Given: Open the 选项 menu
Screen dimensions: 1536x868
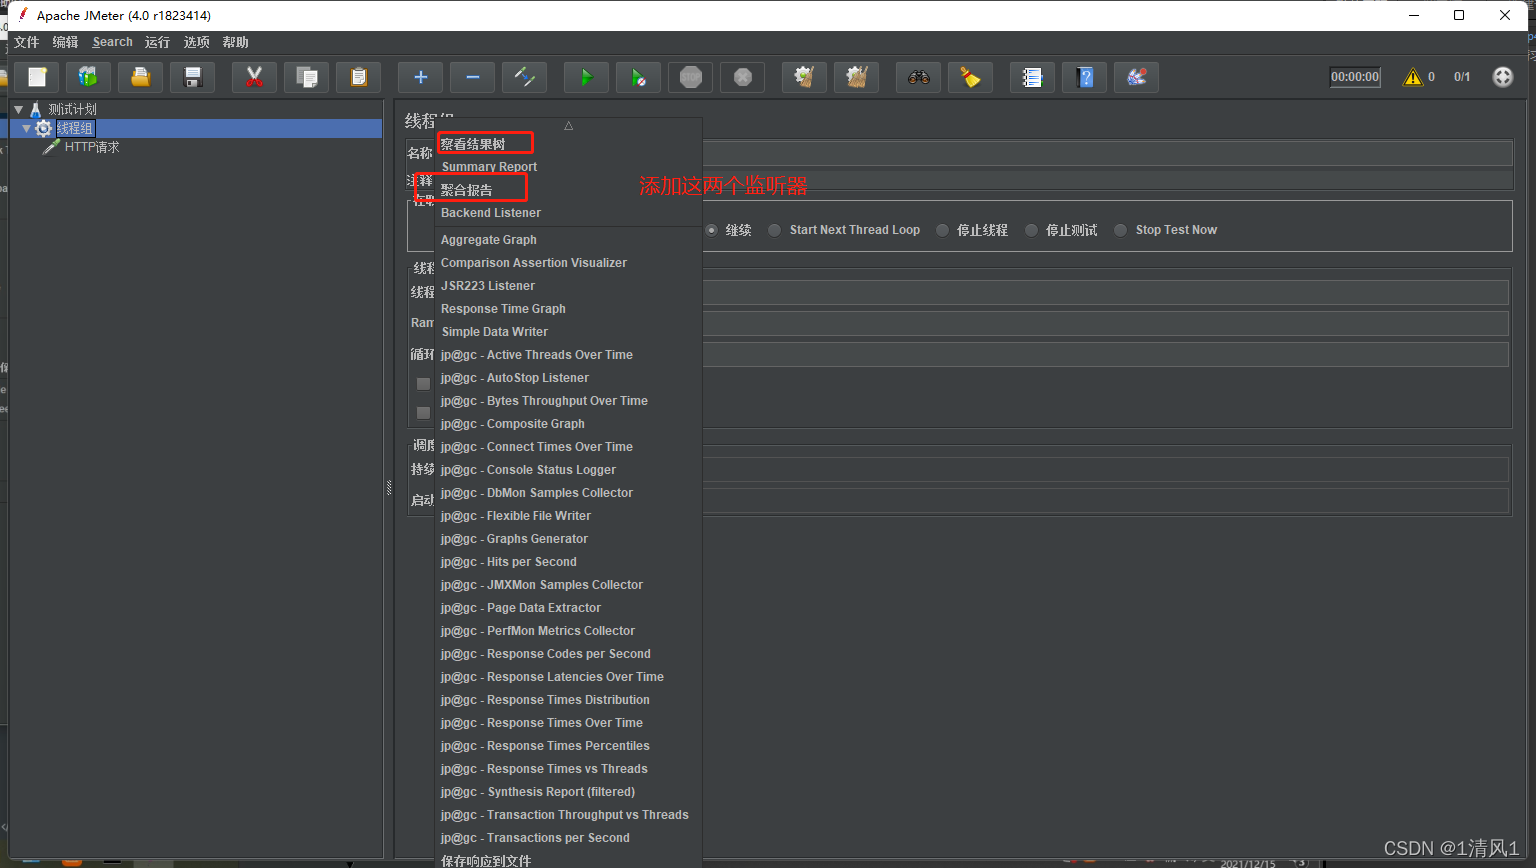Looking at the screenshot, I should click(x=196, y=42).
